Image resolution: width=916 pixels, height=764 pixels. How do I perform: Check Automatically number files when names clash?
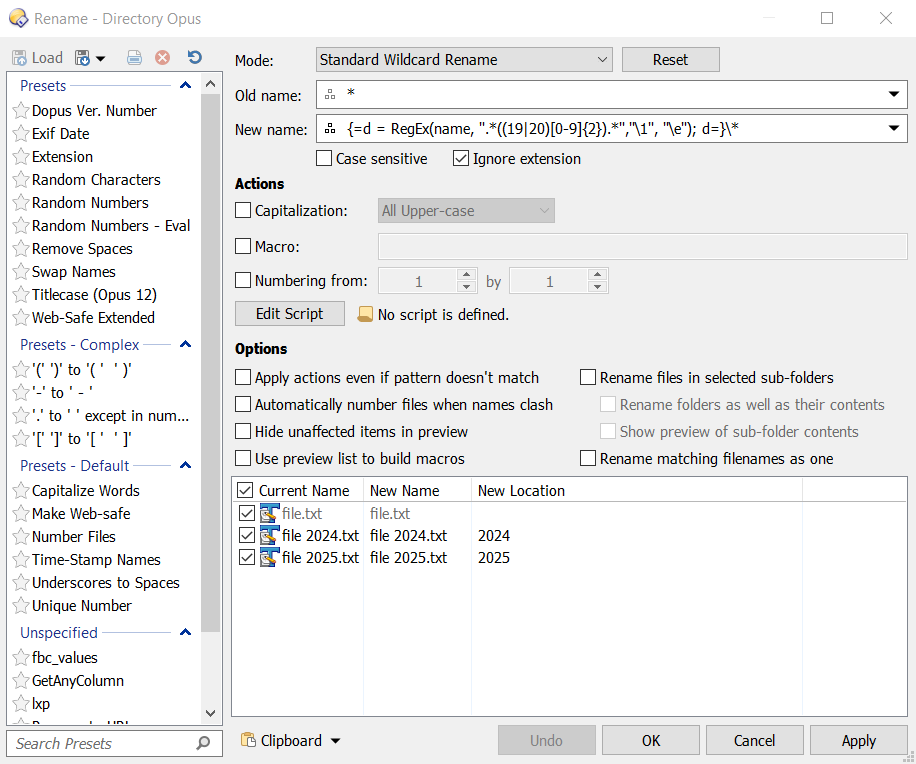click(x=243, y=404)
